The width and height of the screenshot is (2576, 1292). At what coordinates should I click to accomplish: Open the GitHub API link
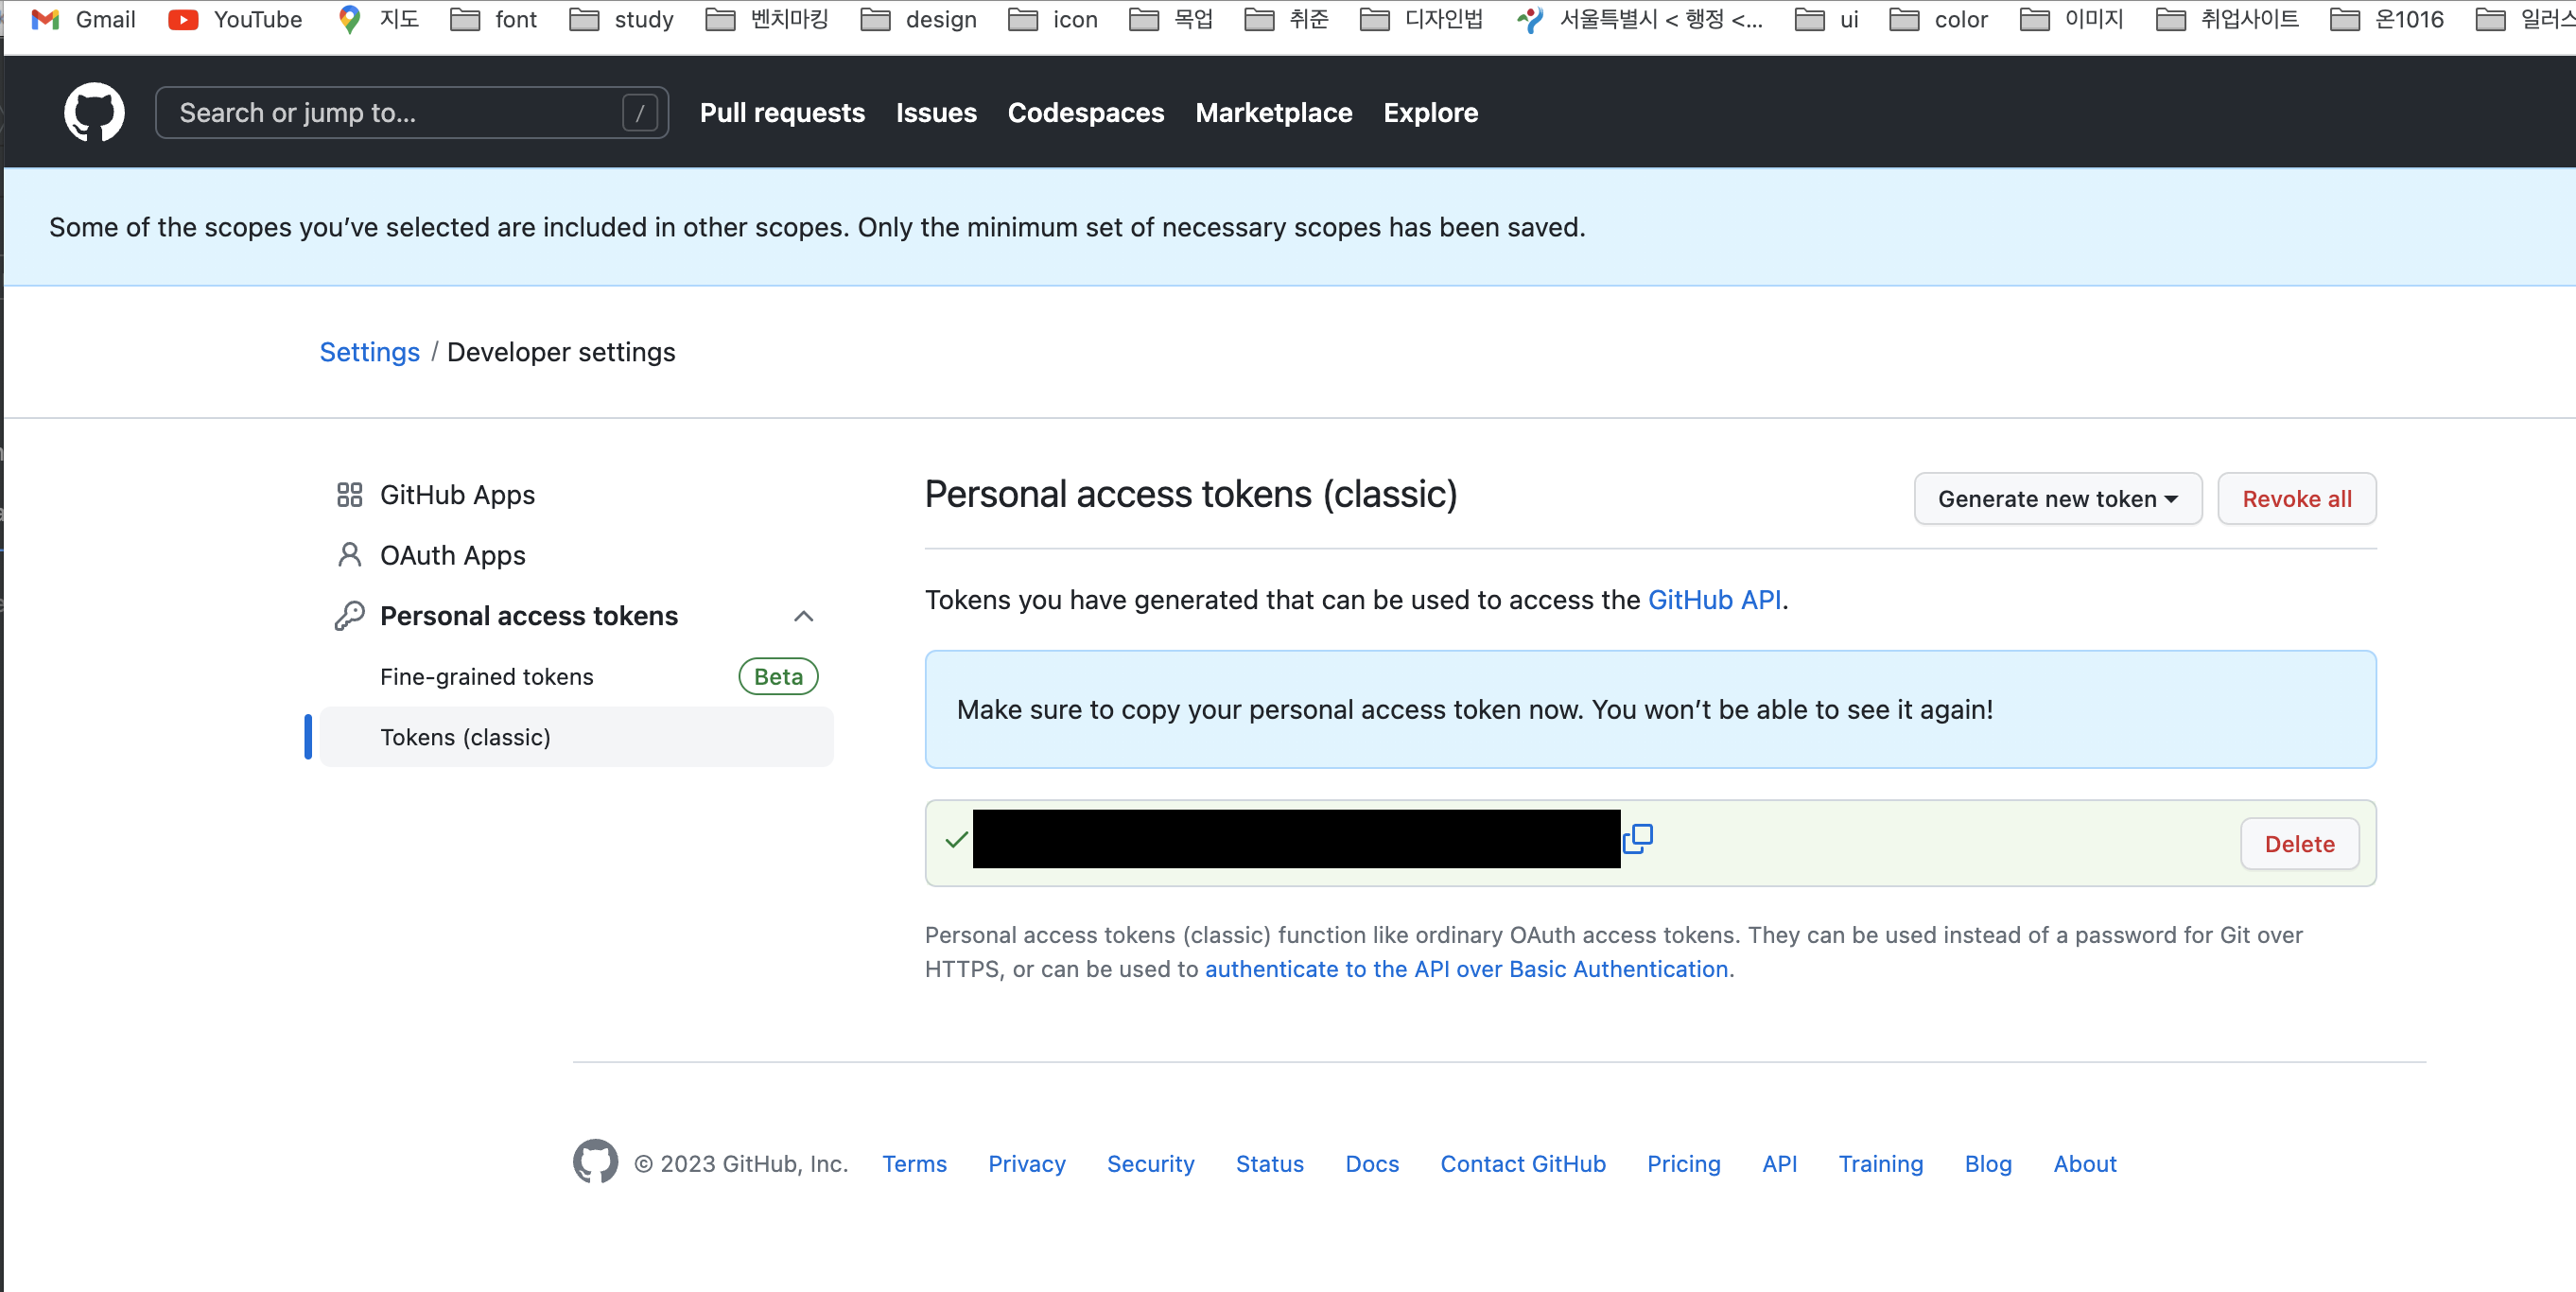[1714, 600]
